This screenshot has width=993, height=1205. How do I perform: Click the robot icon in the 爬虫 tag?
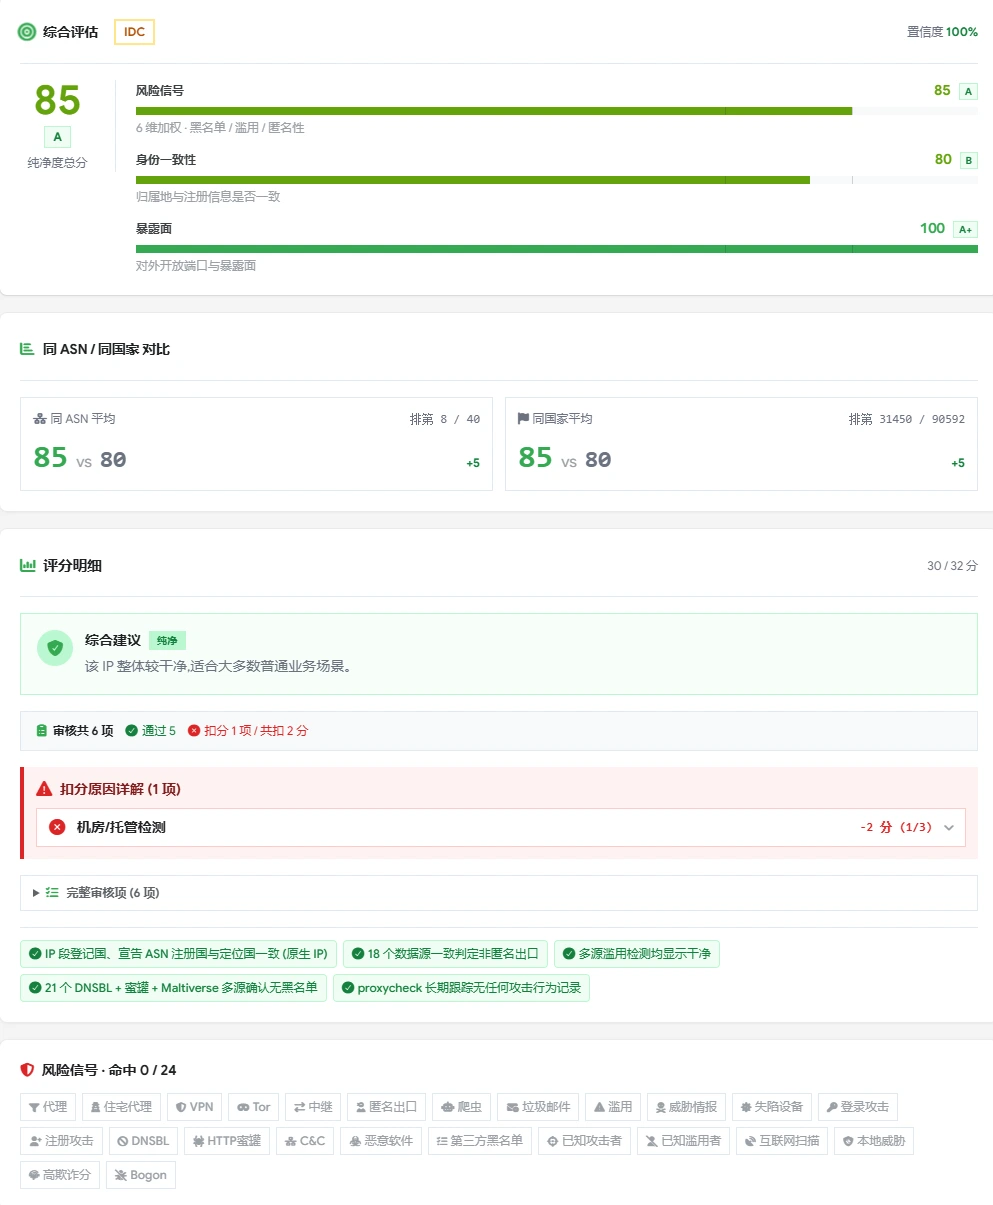[x=447, y=1107]
